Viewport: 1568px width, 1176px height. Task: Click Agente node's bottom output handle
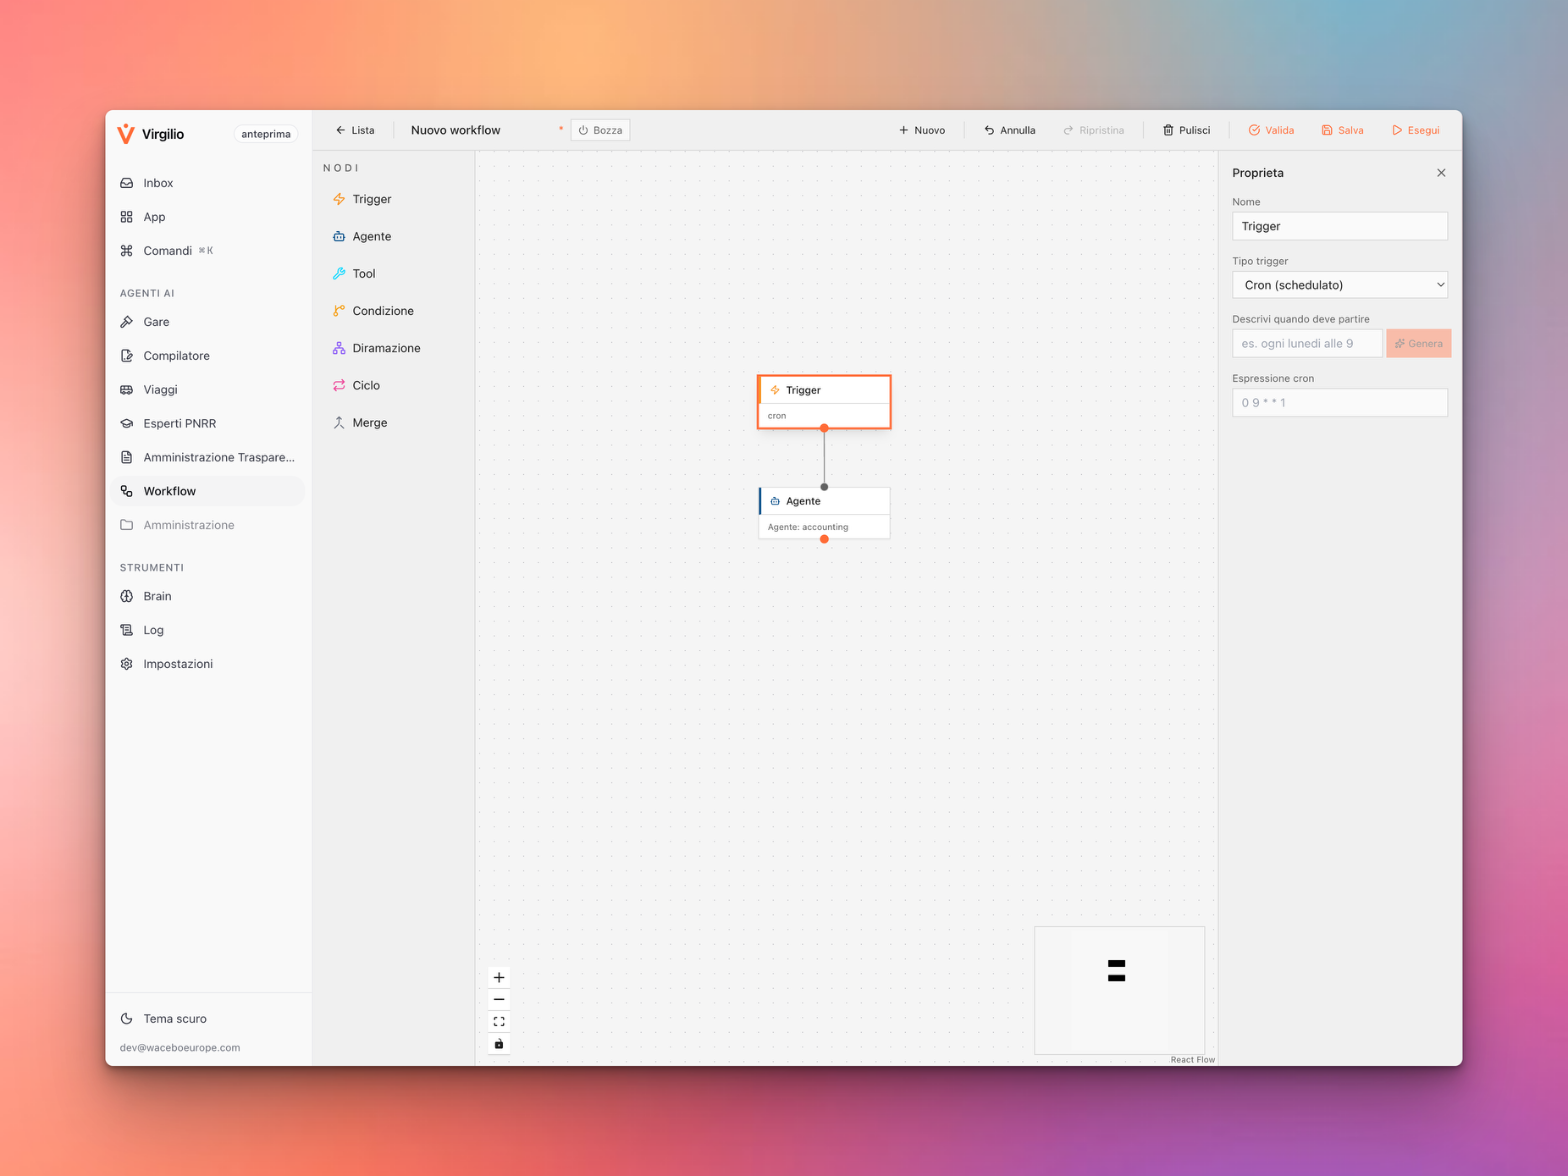824,539
